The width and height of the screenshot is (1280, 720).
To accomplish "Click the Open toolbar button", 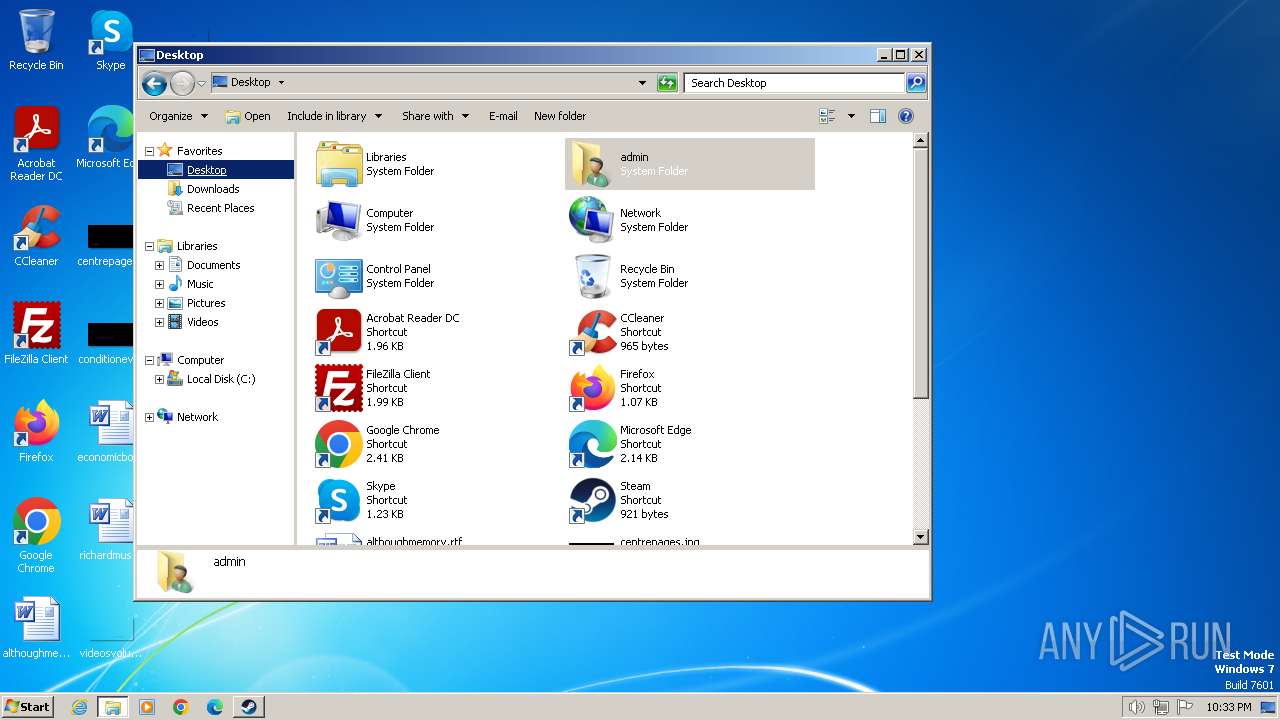I will (248, 116).
